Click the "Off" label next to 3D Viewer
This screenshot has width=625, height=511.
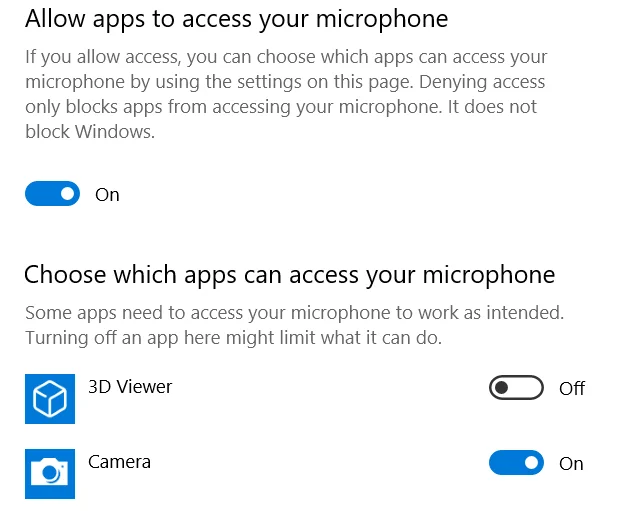572,389
